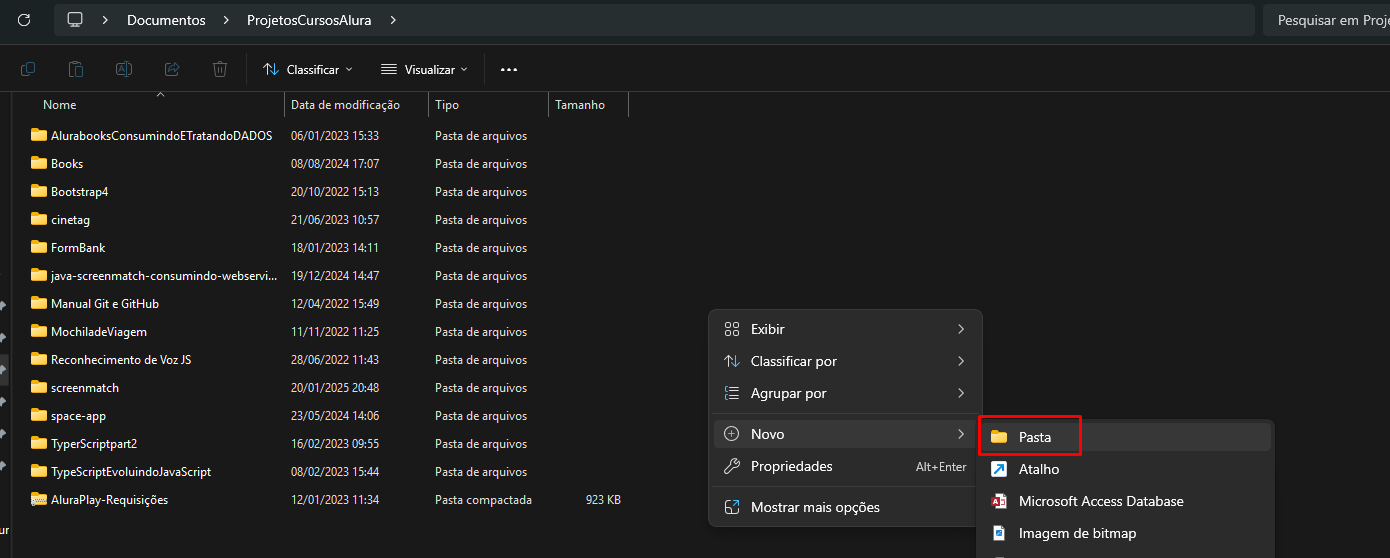
Task: Select Mostrar mais opções in context menu
Action: [x=845, y=507]
